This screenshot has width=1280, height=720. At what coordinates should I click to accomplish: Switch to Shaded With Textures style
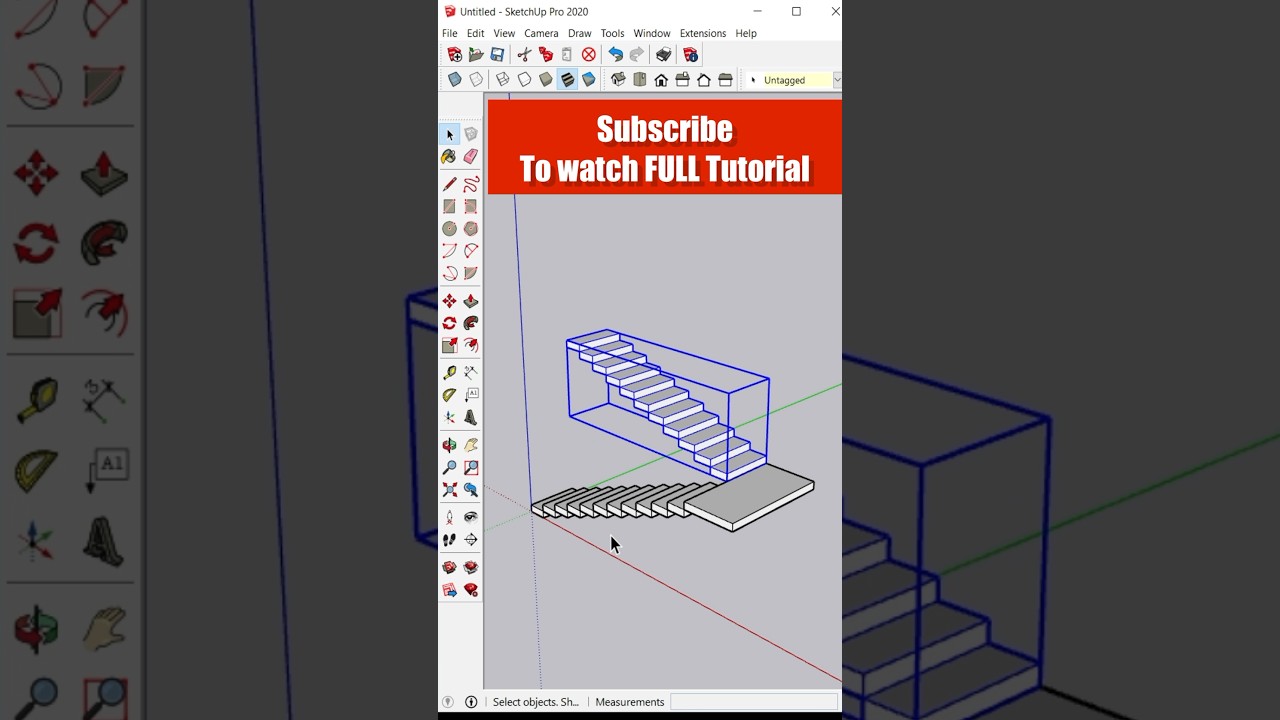(x=567, y=80)
